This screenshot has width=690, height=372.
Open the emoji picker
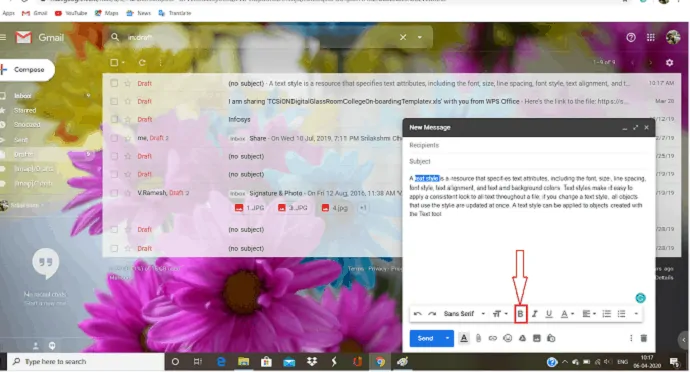(507, 338)
